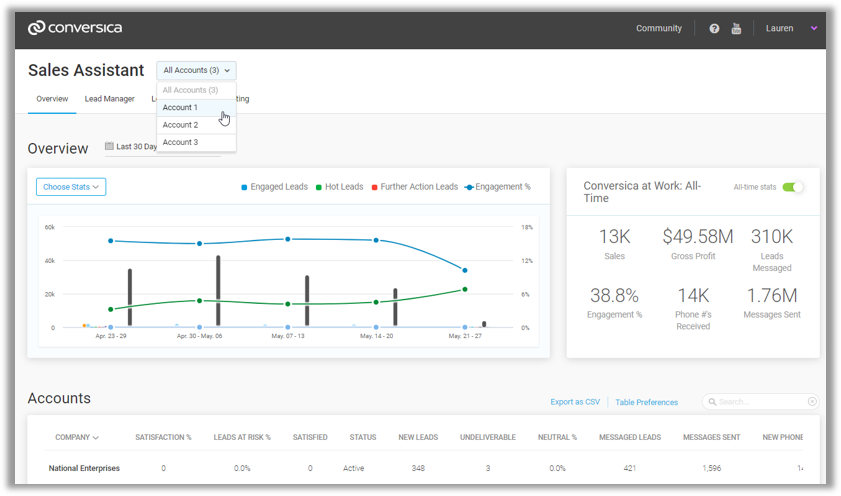Select Account 3 from the dropdown

pos(196,142)
